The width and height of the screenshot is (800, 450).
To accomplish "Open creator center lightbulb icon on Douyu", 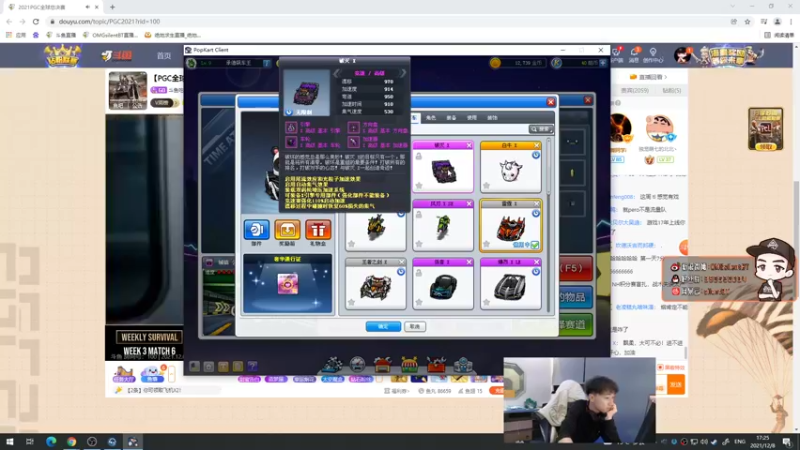I will click(653, 55).
